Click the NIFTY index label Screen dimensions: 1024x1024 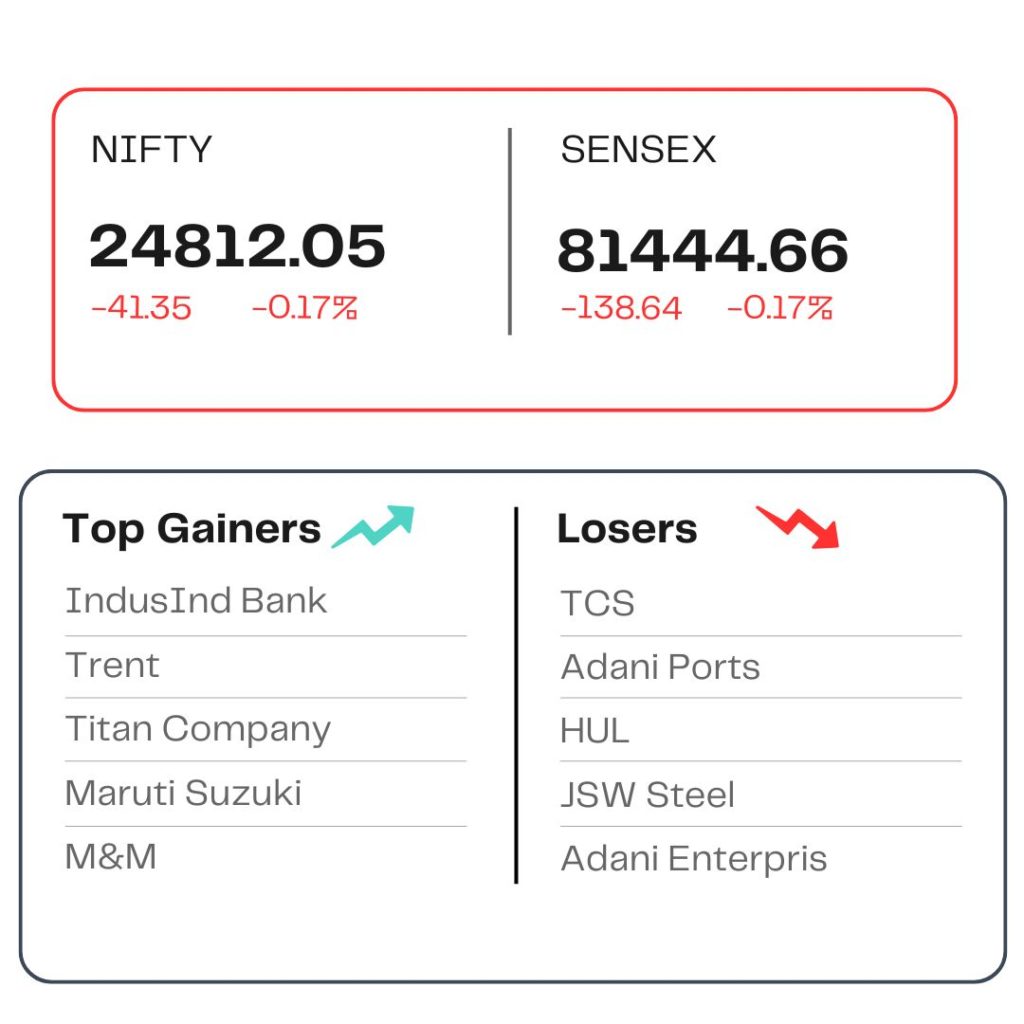pos(152,150)
